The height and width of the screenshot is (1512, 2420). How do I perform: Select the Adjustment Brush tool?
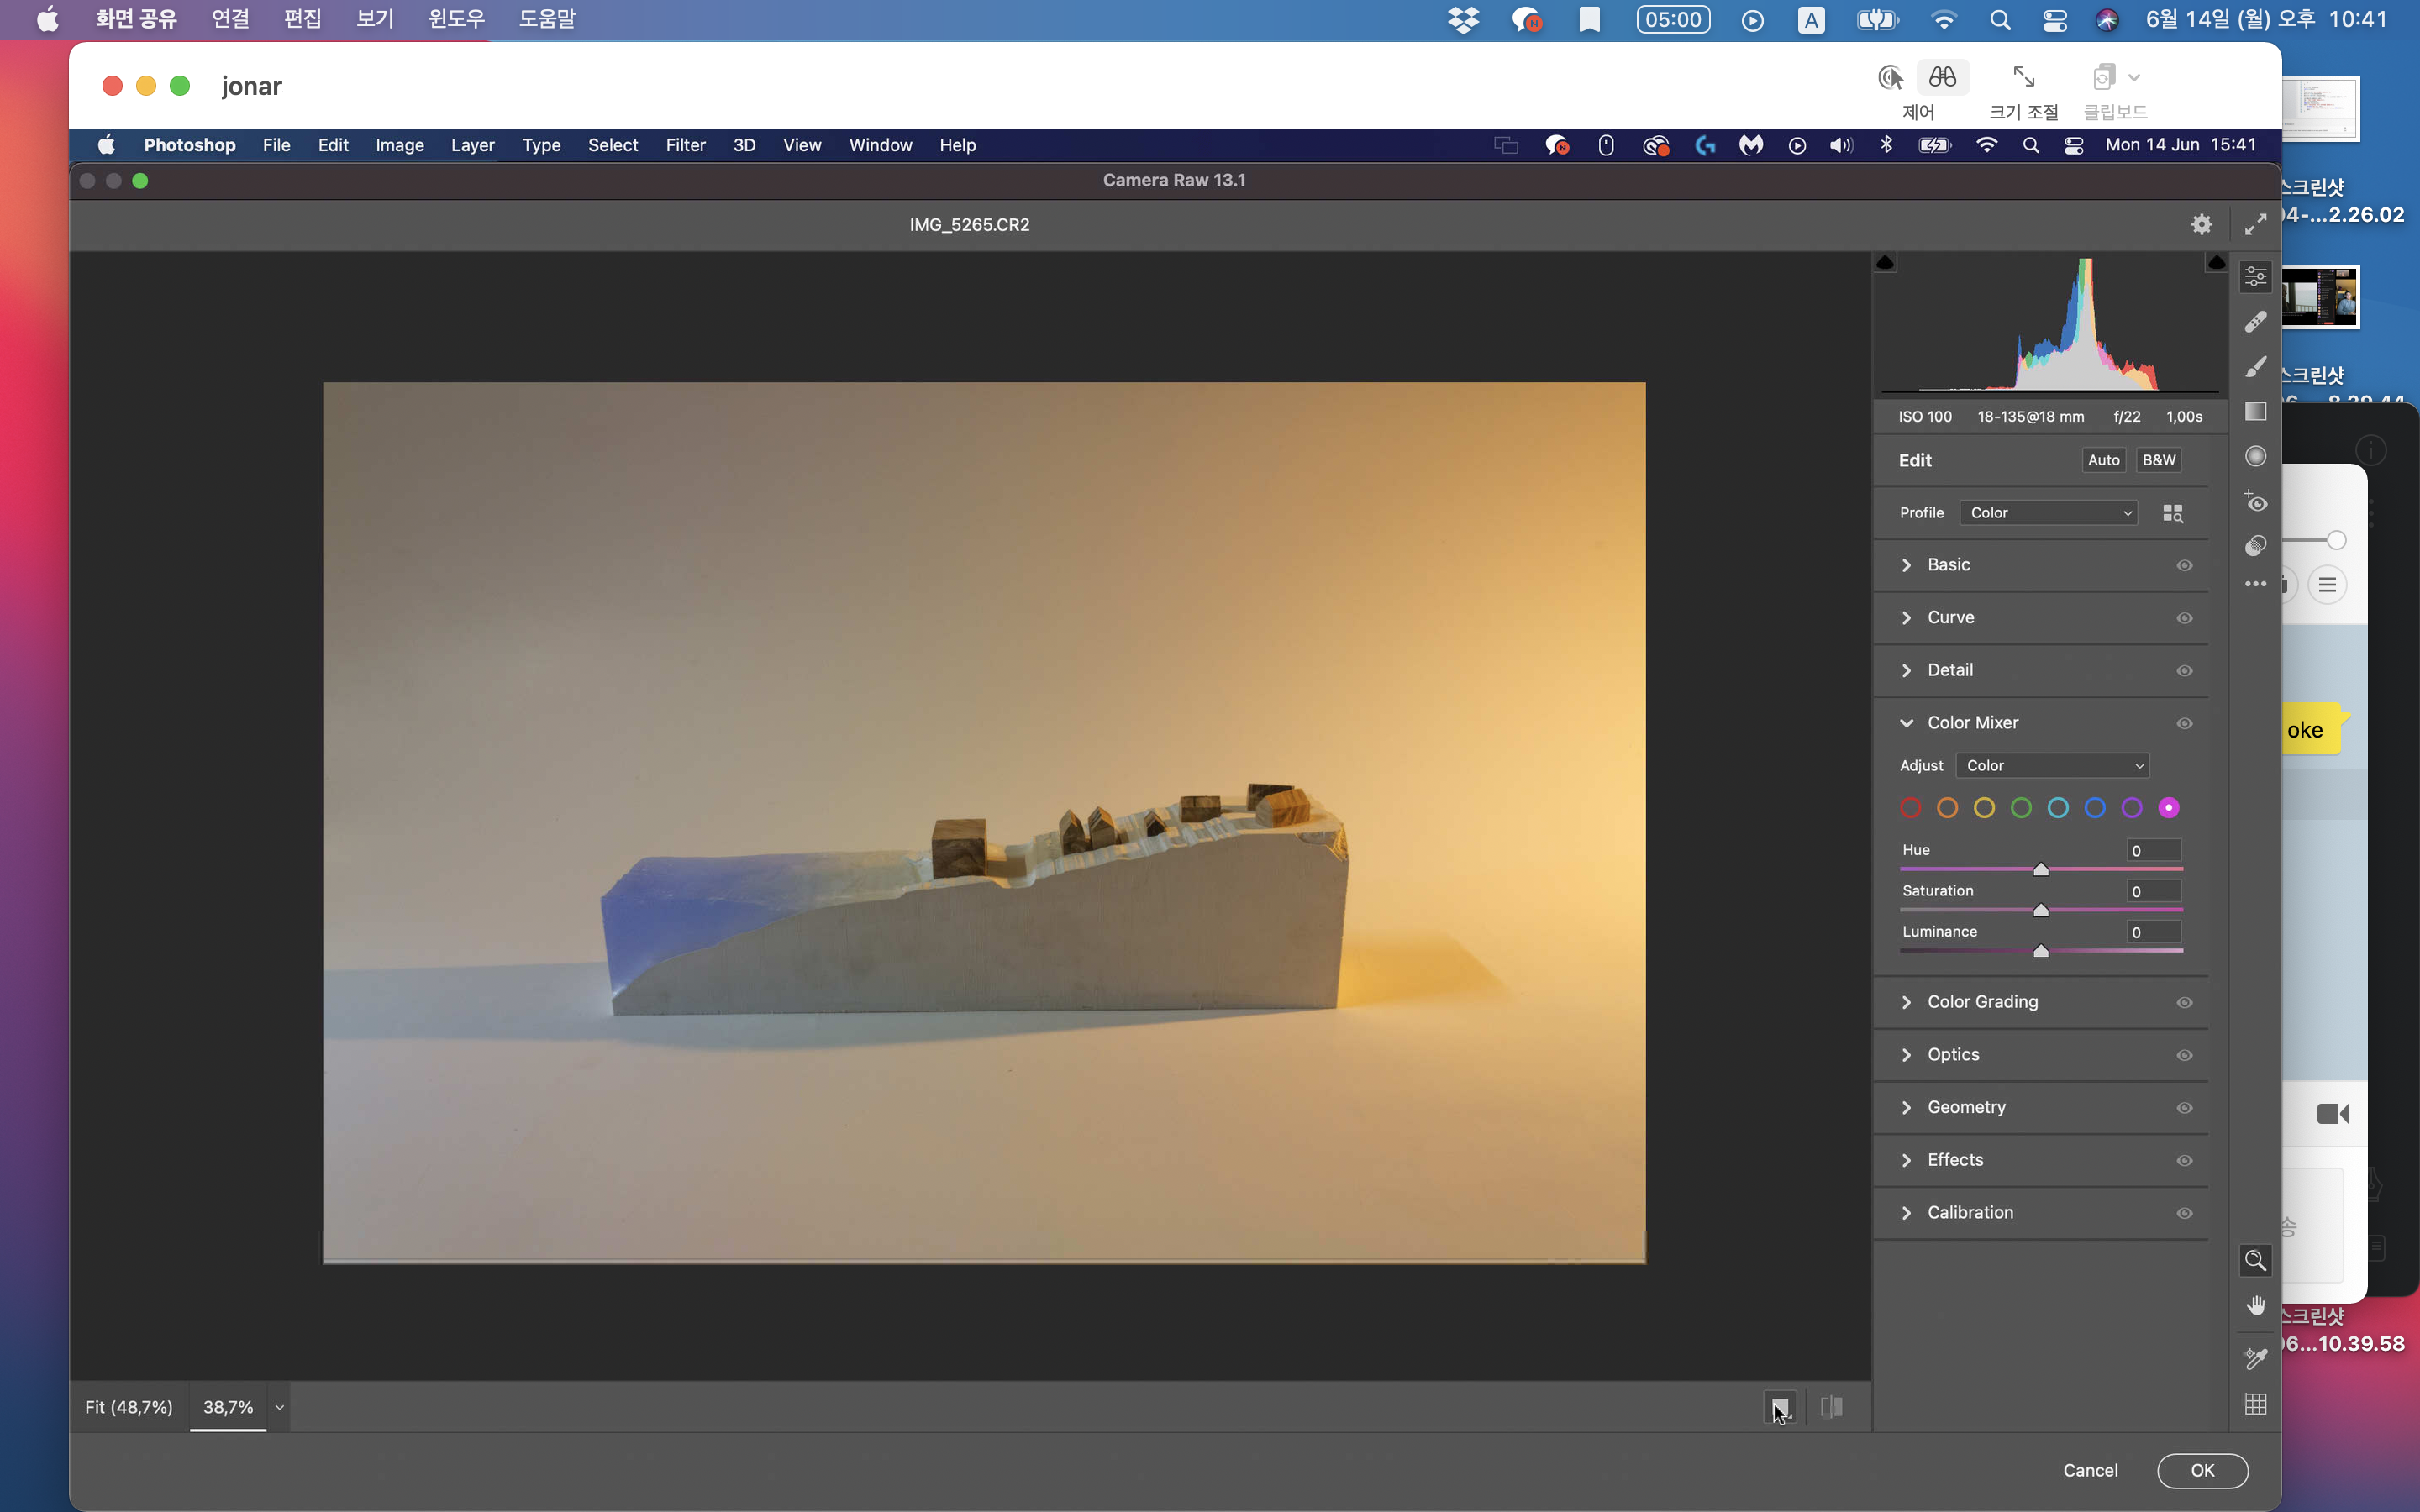2255,367
